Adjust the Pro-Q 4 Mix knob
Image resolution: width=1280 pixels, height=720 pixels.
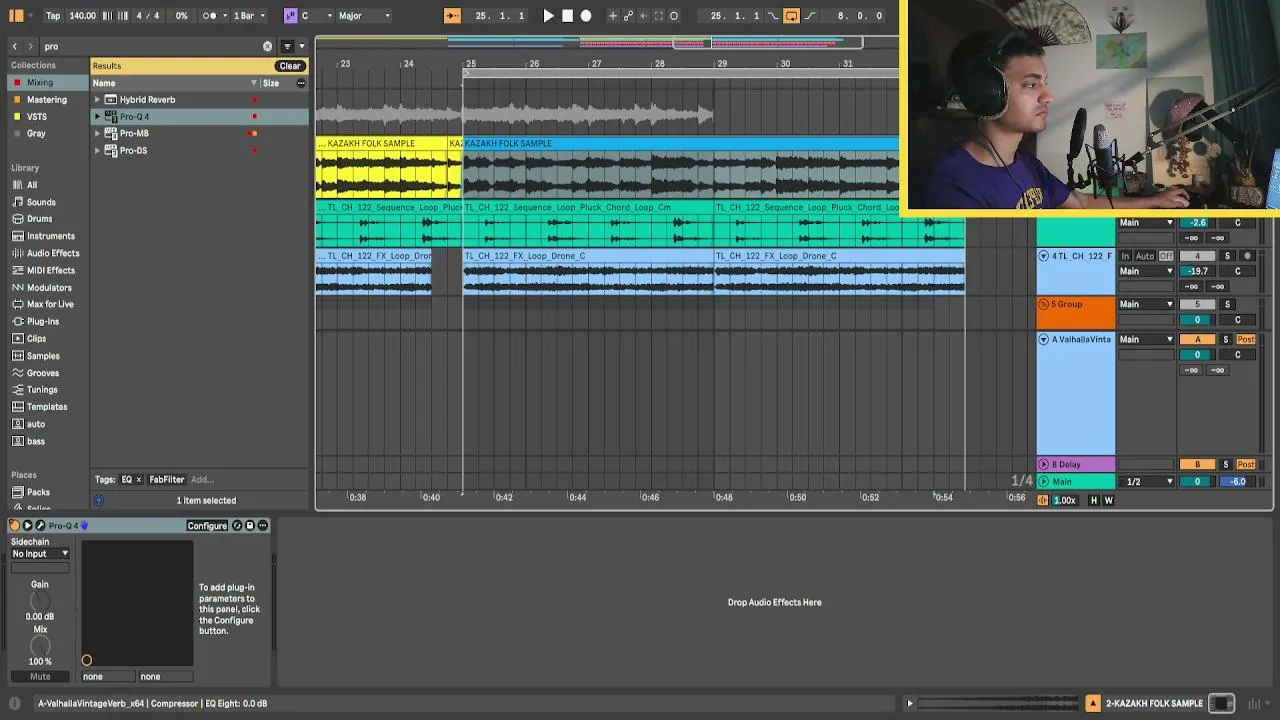click(40, 646)
